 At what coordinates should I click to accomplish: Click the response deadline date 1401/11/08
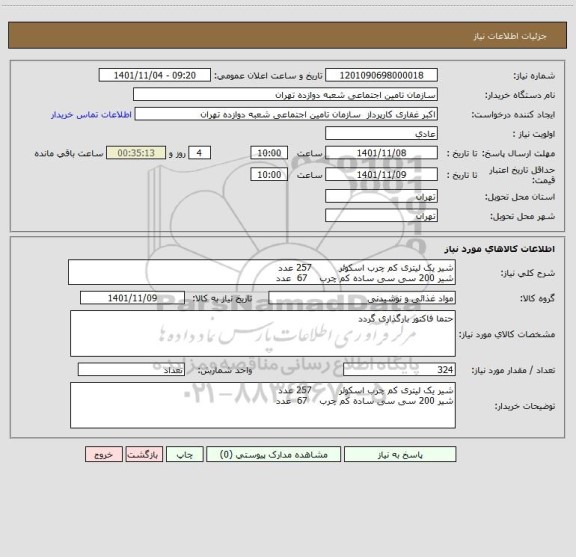pyautogui.click(x=381, y=153)
